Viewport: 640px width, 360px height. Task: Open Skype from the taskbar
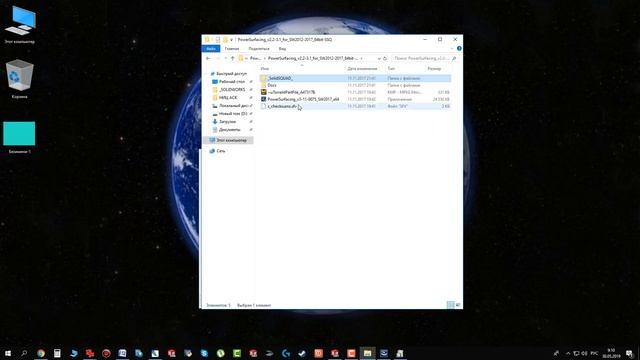pos(204,353)
